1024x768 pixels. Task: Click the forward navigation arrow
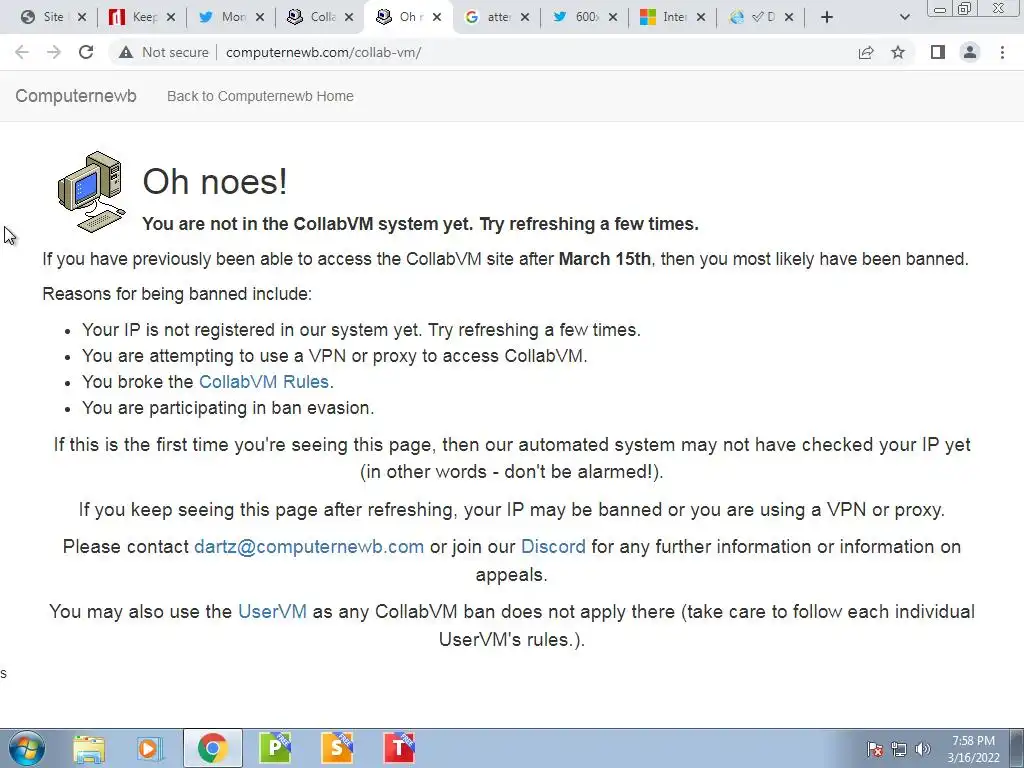54,52
